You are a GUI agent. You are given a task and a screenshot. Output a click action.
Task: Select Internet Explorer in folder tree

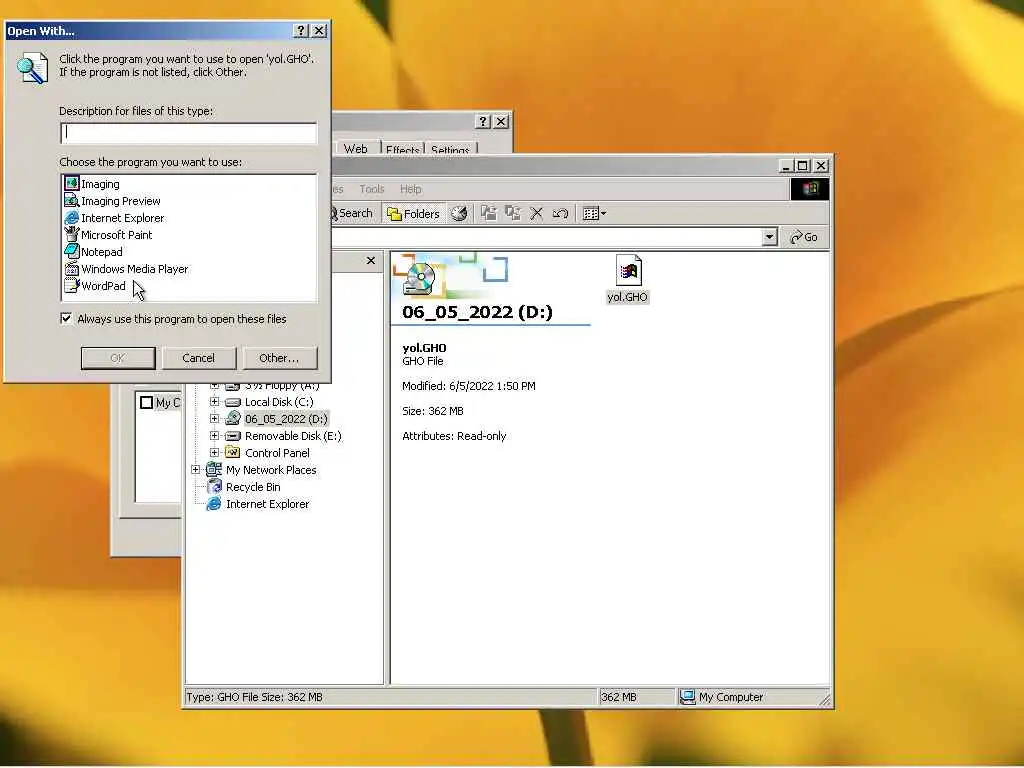coord(267,504)
